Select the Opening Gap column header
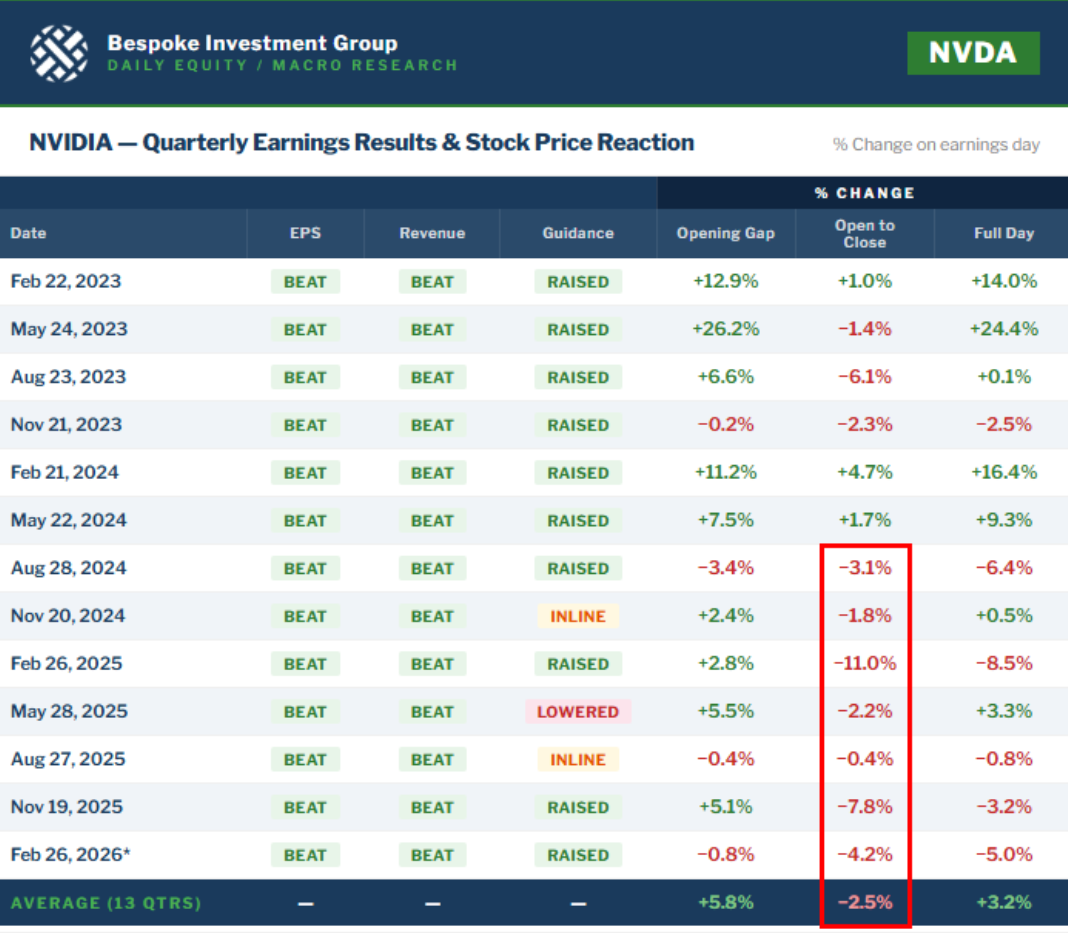 726,233
